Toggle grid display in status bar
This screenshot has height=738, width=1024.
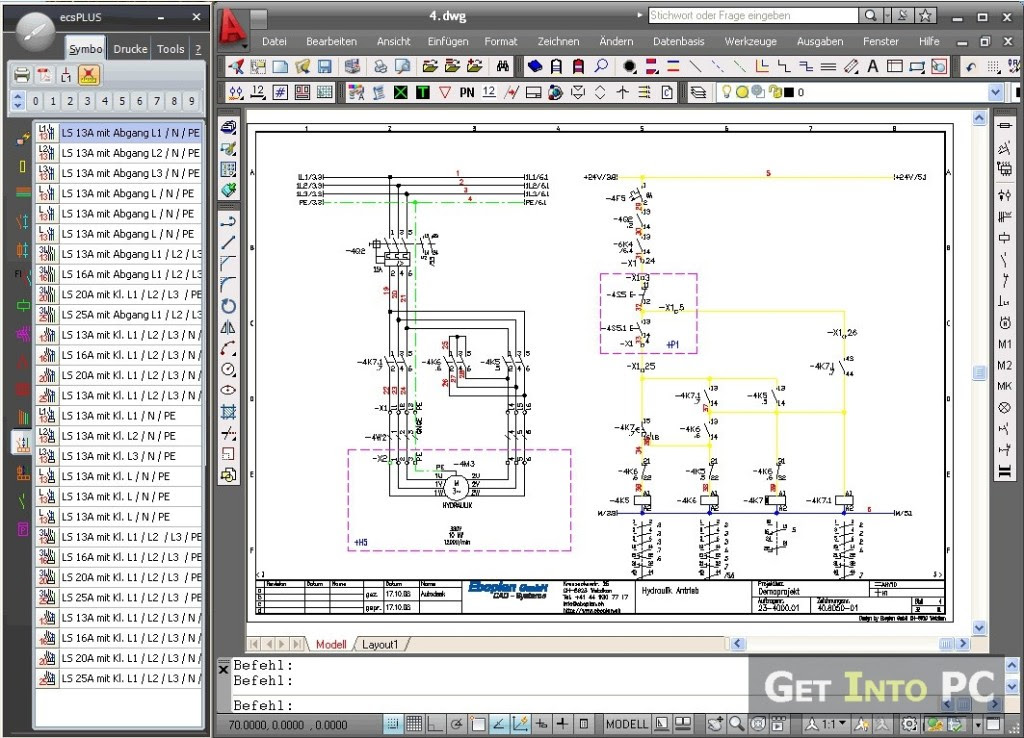pyautogui.click(x=414, y=724)
